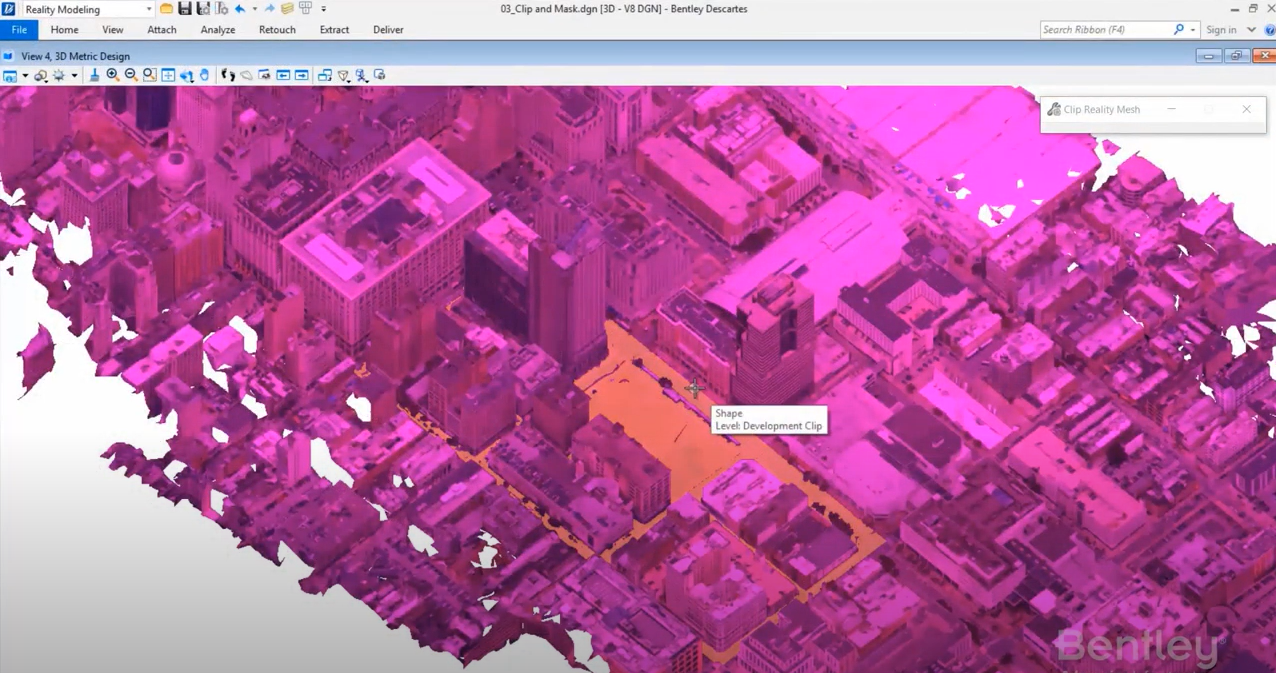Click the View Previous arrow icon
Viewport: 1276px width, 673px height.
click(x=283, y=75)
